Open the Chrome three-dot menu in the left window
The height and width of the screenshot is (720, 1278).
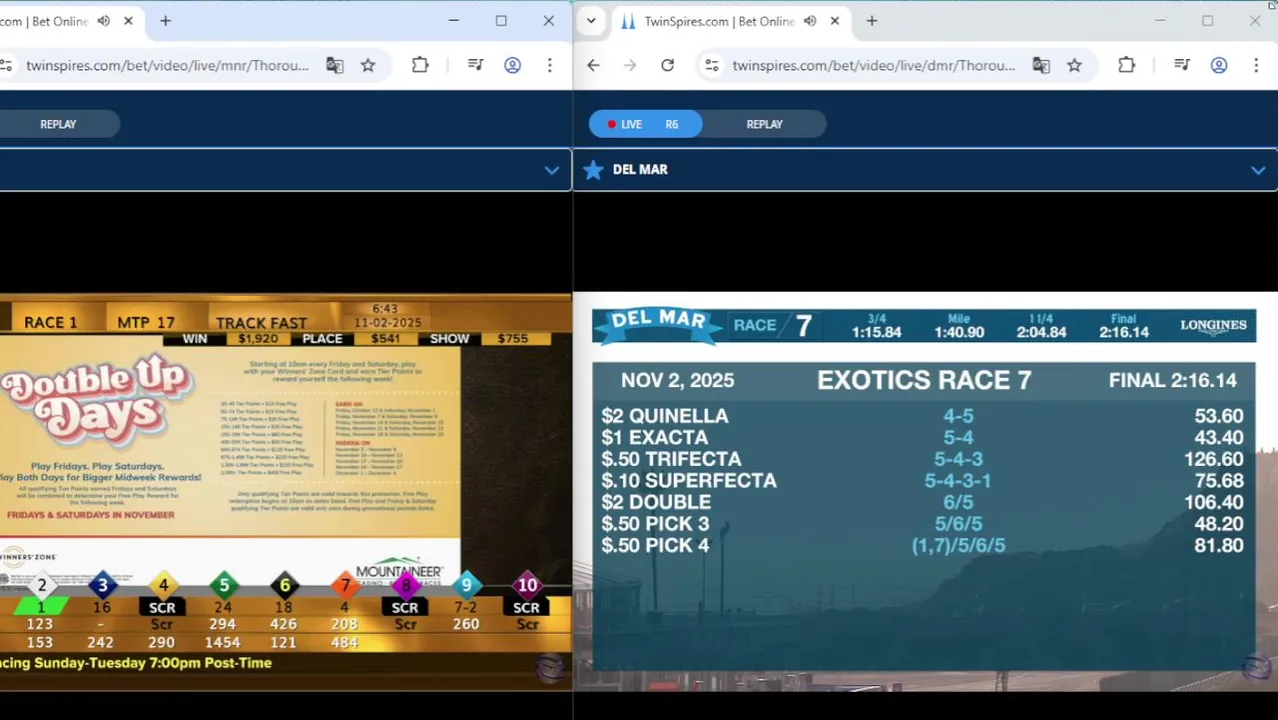(x=549, y=65)
